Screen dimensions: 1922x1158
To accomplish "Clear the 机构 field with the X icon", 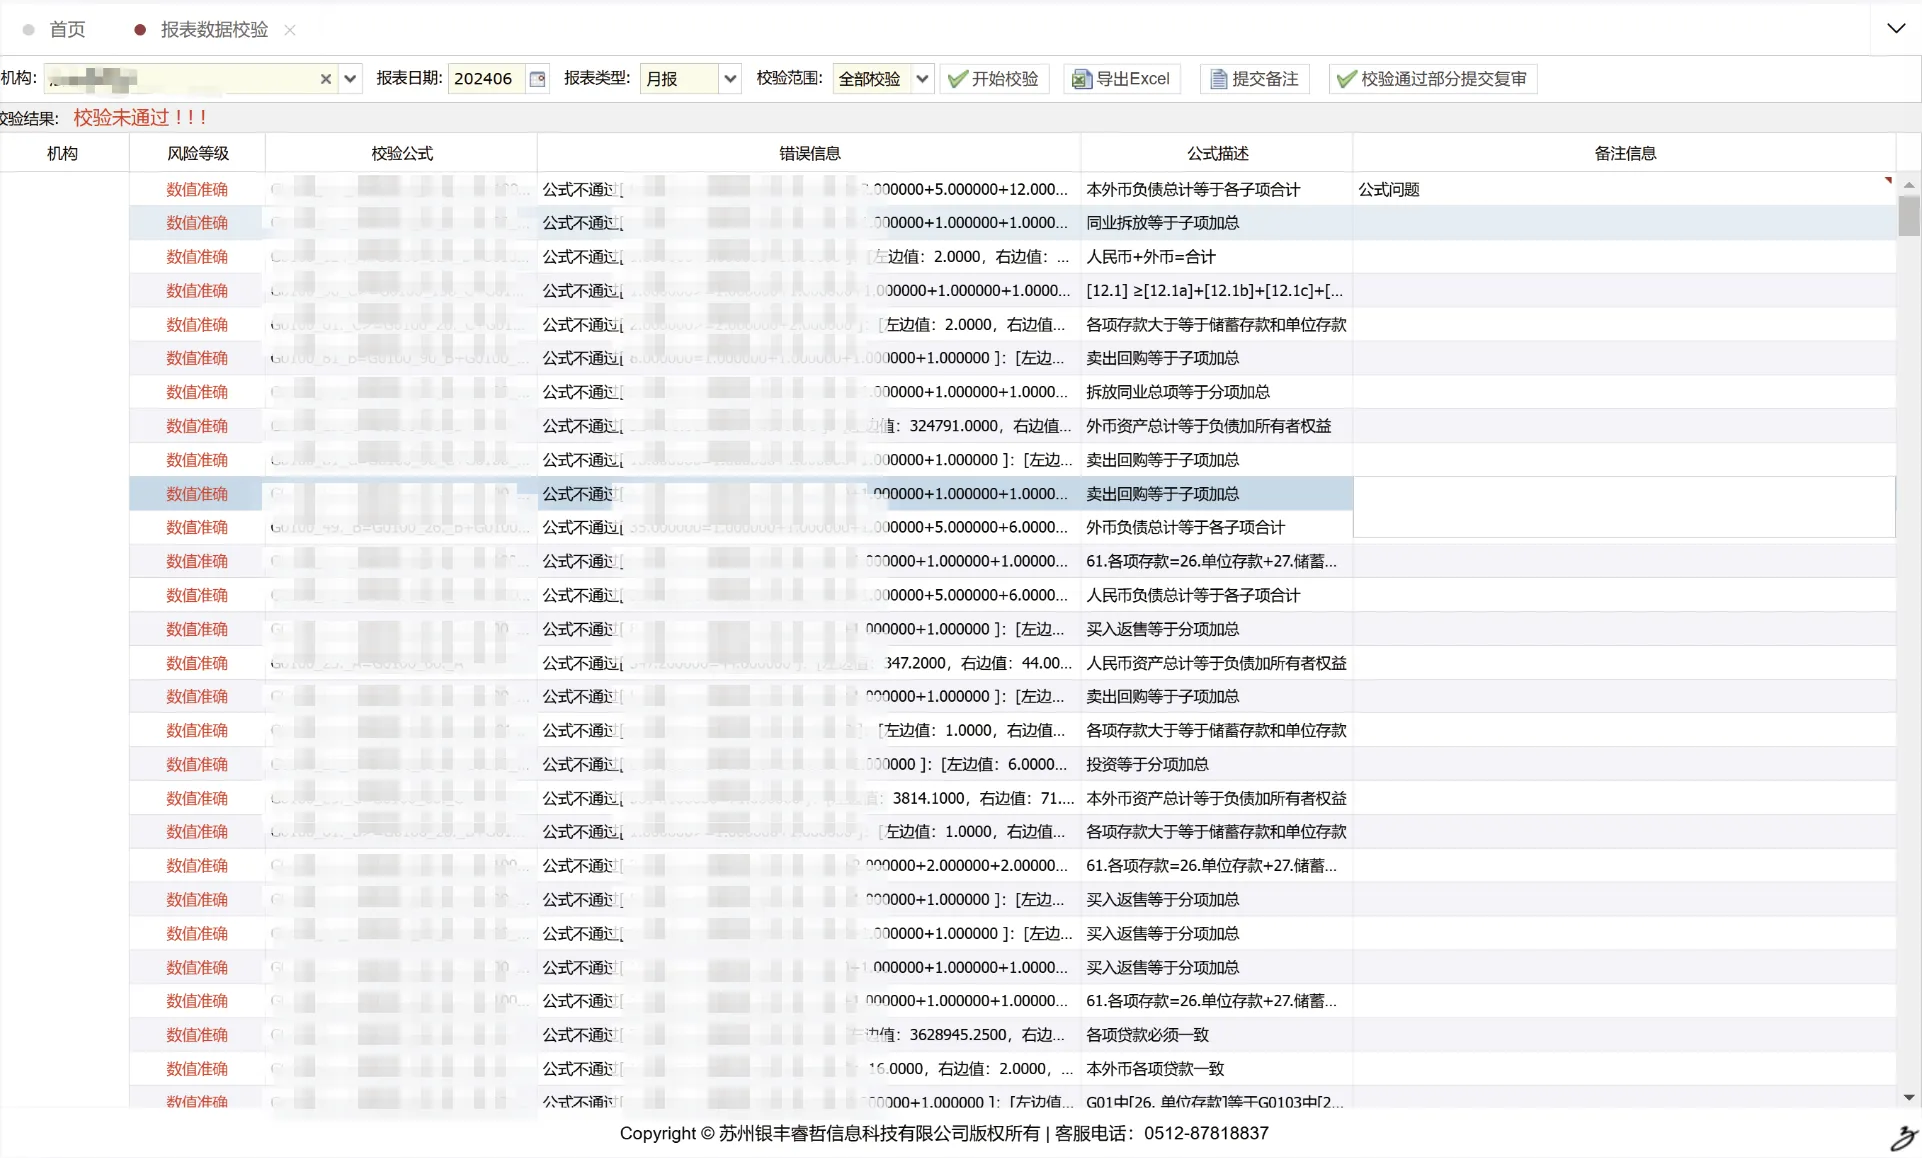I will (x=325, y=79).
